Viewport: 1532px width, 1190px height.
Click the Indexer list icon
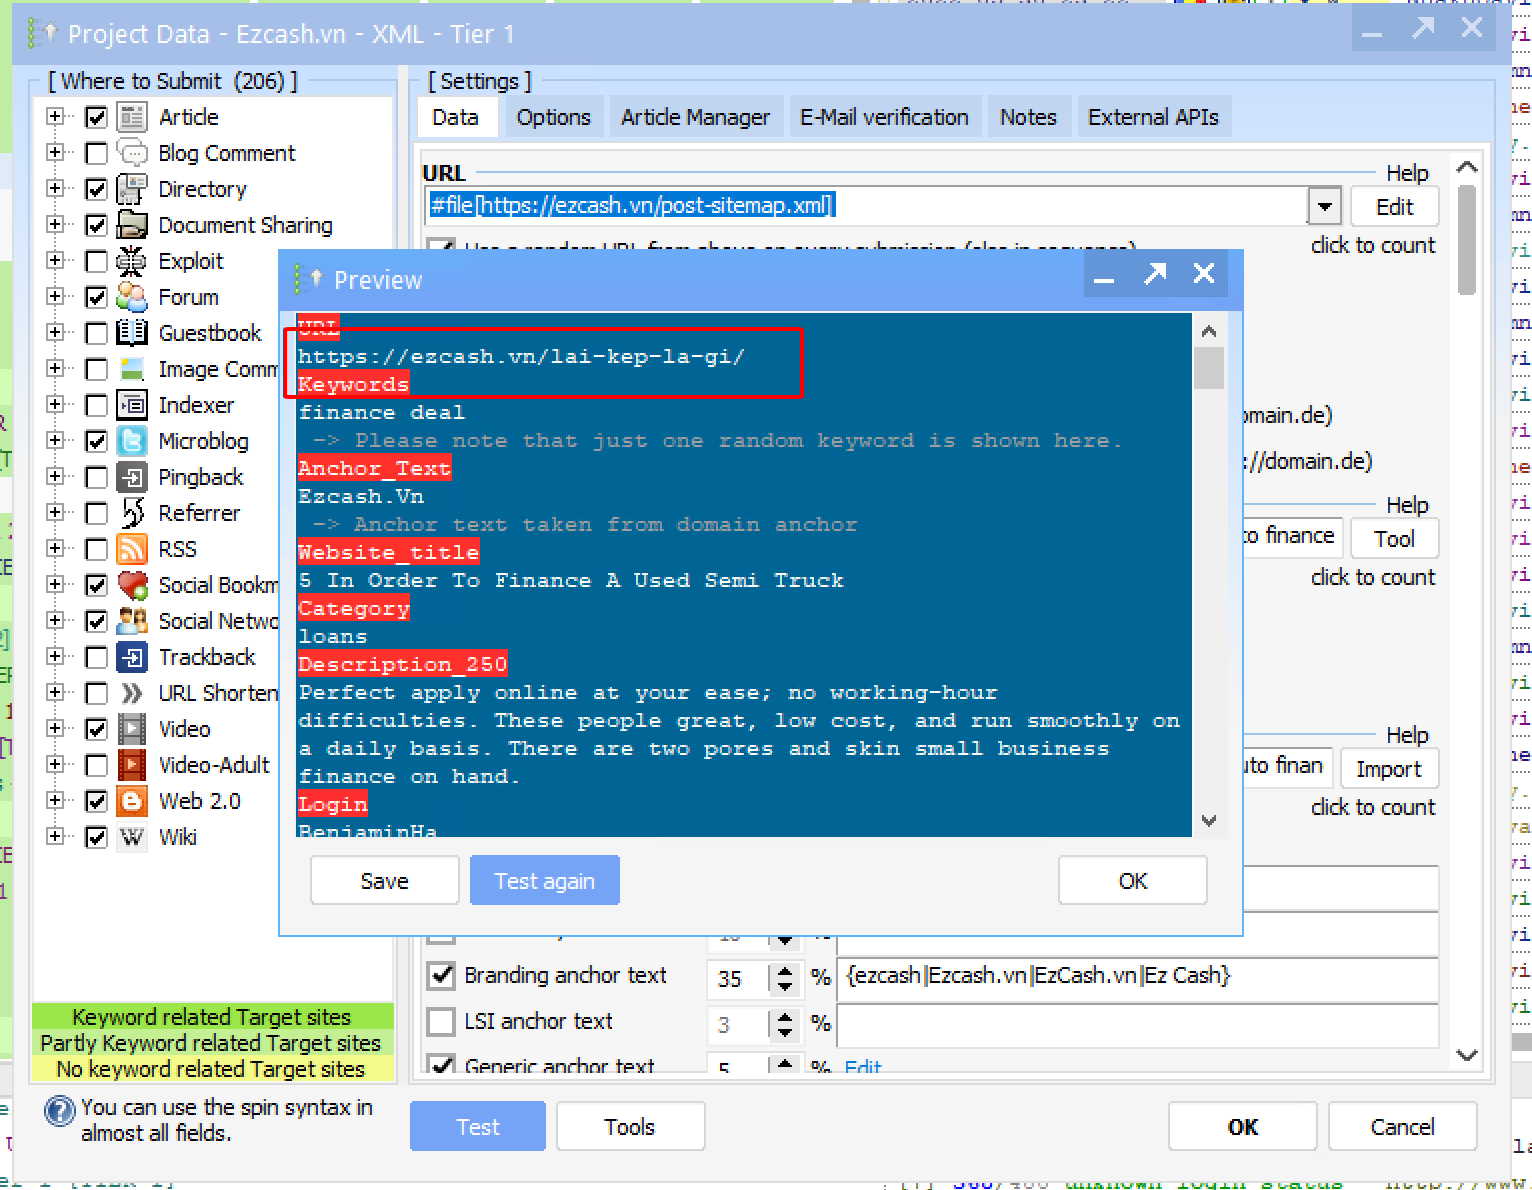(132, 405)
